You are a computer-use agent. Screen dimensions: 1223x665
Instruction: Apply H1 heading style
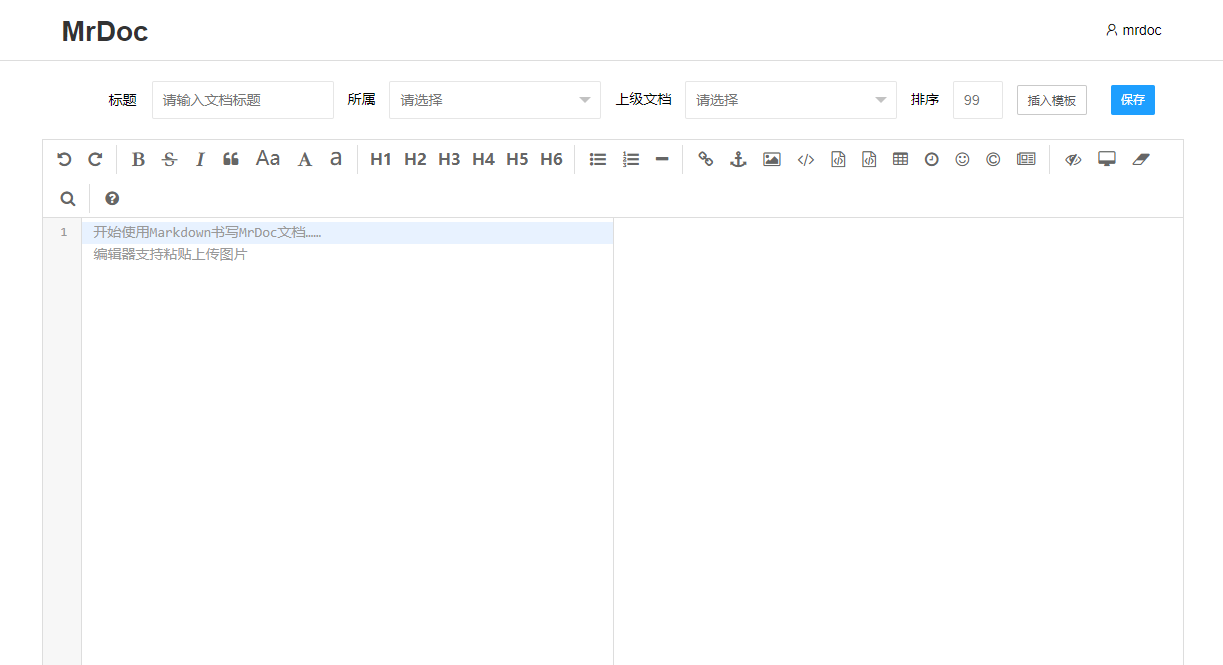[380, 159]
